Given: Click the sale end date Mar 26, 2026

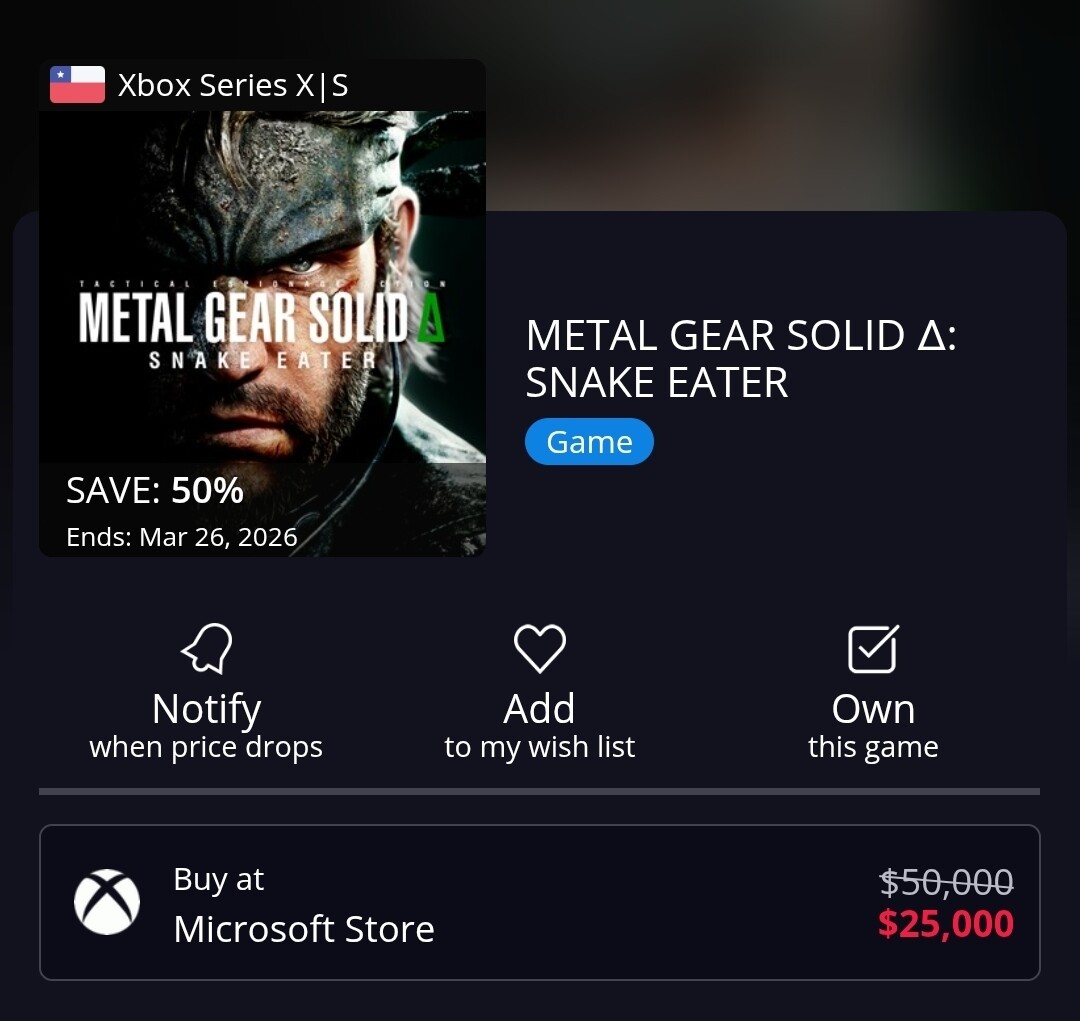Looking at the screenshot, I should coord(182,537).
